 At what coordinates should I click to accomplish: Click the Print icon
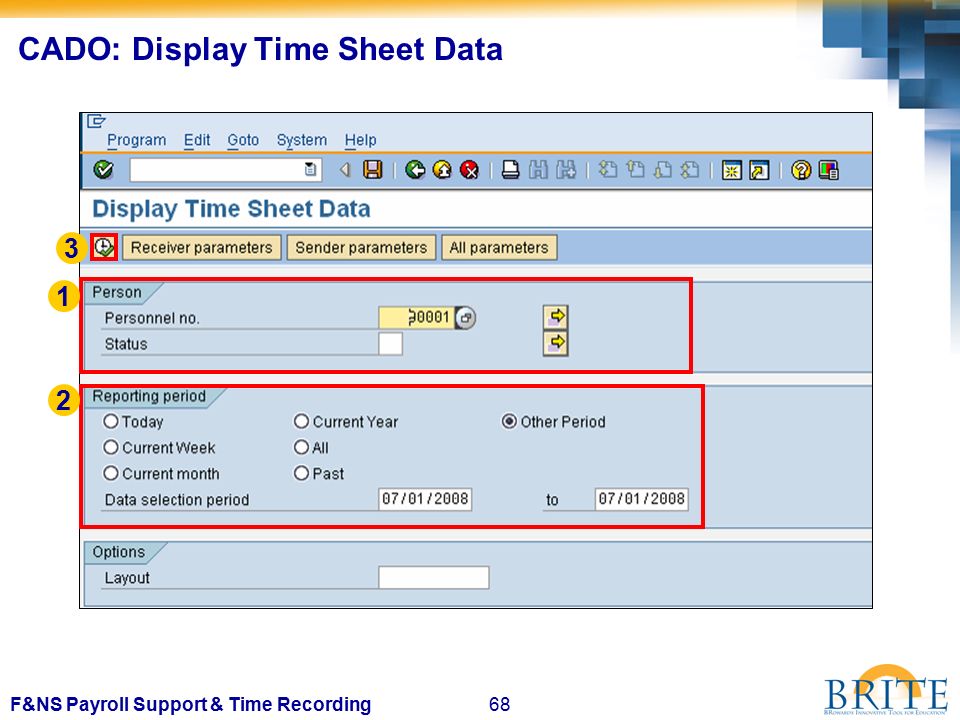(x=511, y=170)
